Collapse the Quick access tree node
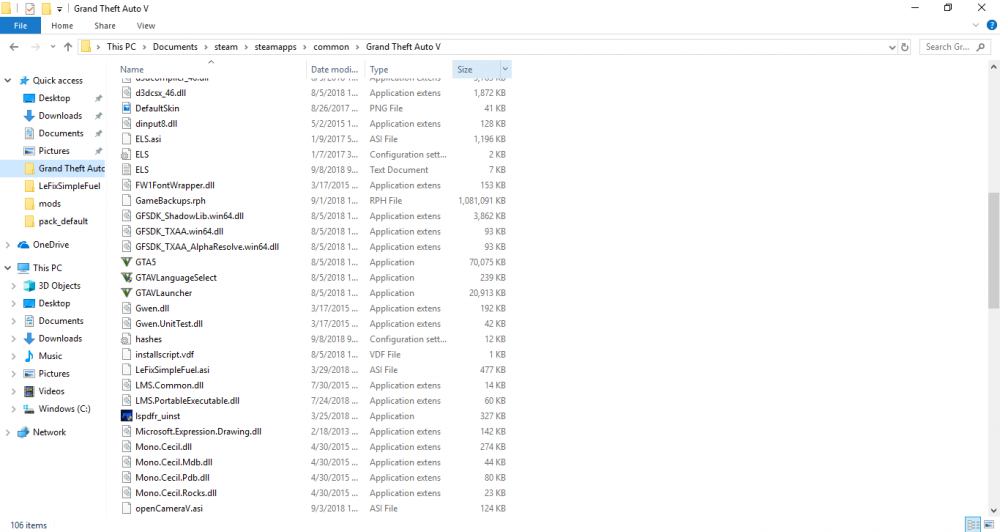 (x=8, y=80)
